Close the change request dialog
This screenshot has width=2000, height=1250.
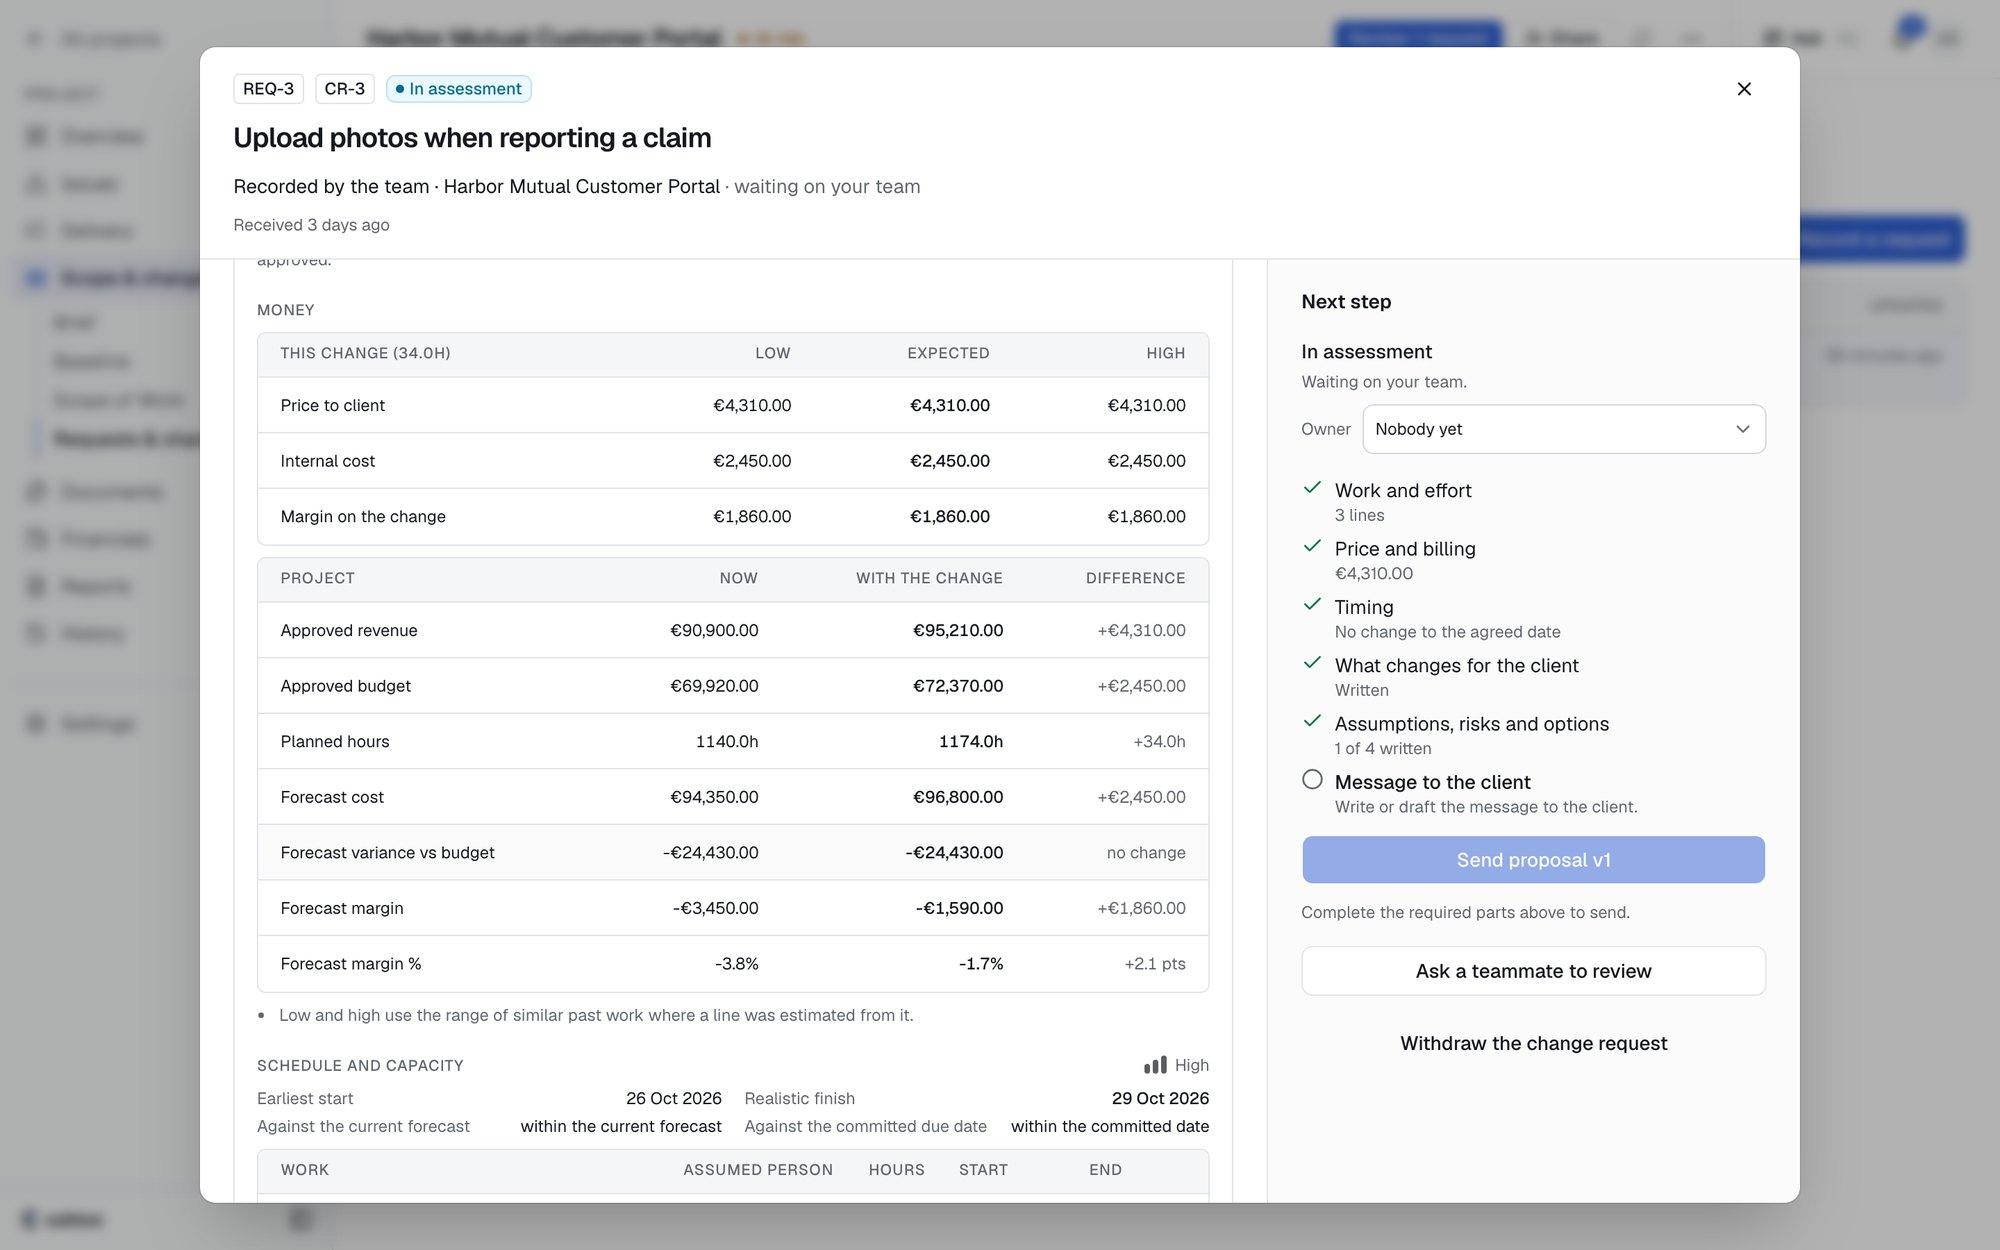tap(1744, 89)
